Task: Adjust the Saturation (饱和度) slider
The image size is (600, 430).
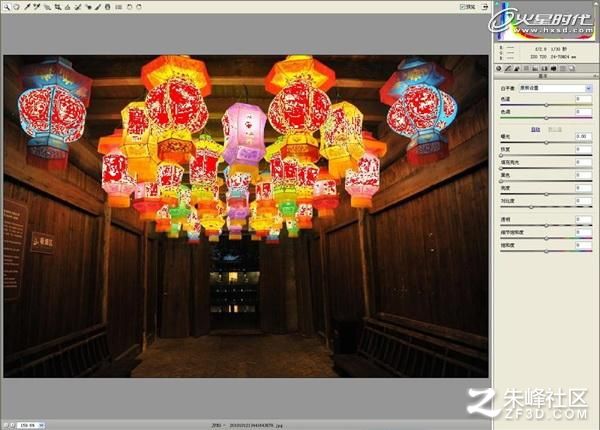Action: (x=546, y=251)
